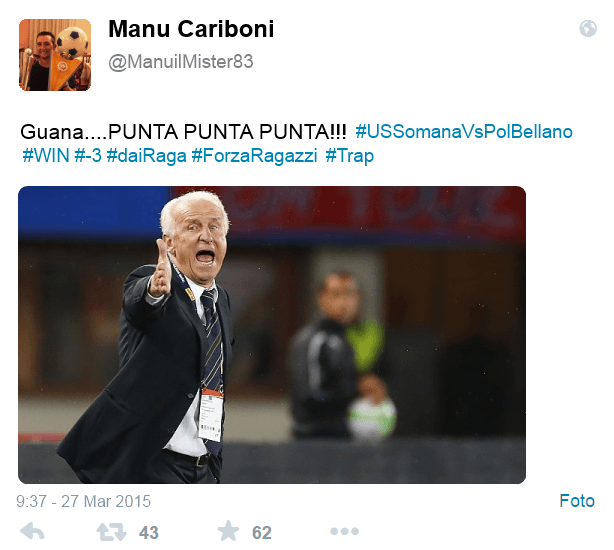Open the #WIN hashtag
The image size is (614, 550).
(x=46, y=156)
